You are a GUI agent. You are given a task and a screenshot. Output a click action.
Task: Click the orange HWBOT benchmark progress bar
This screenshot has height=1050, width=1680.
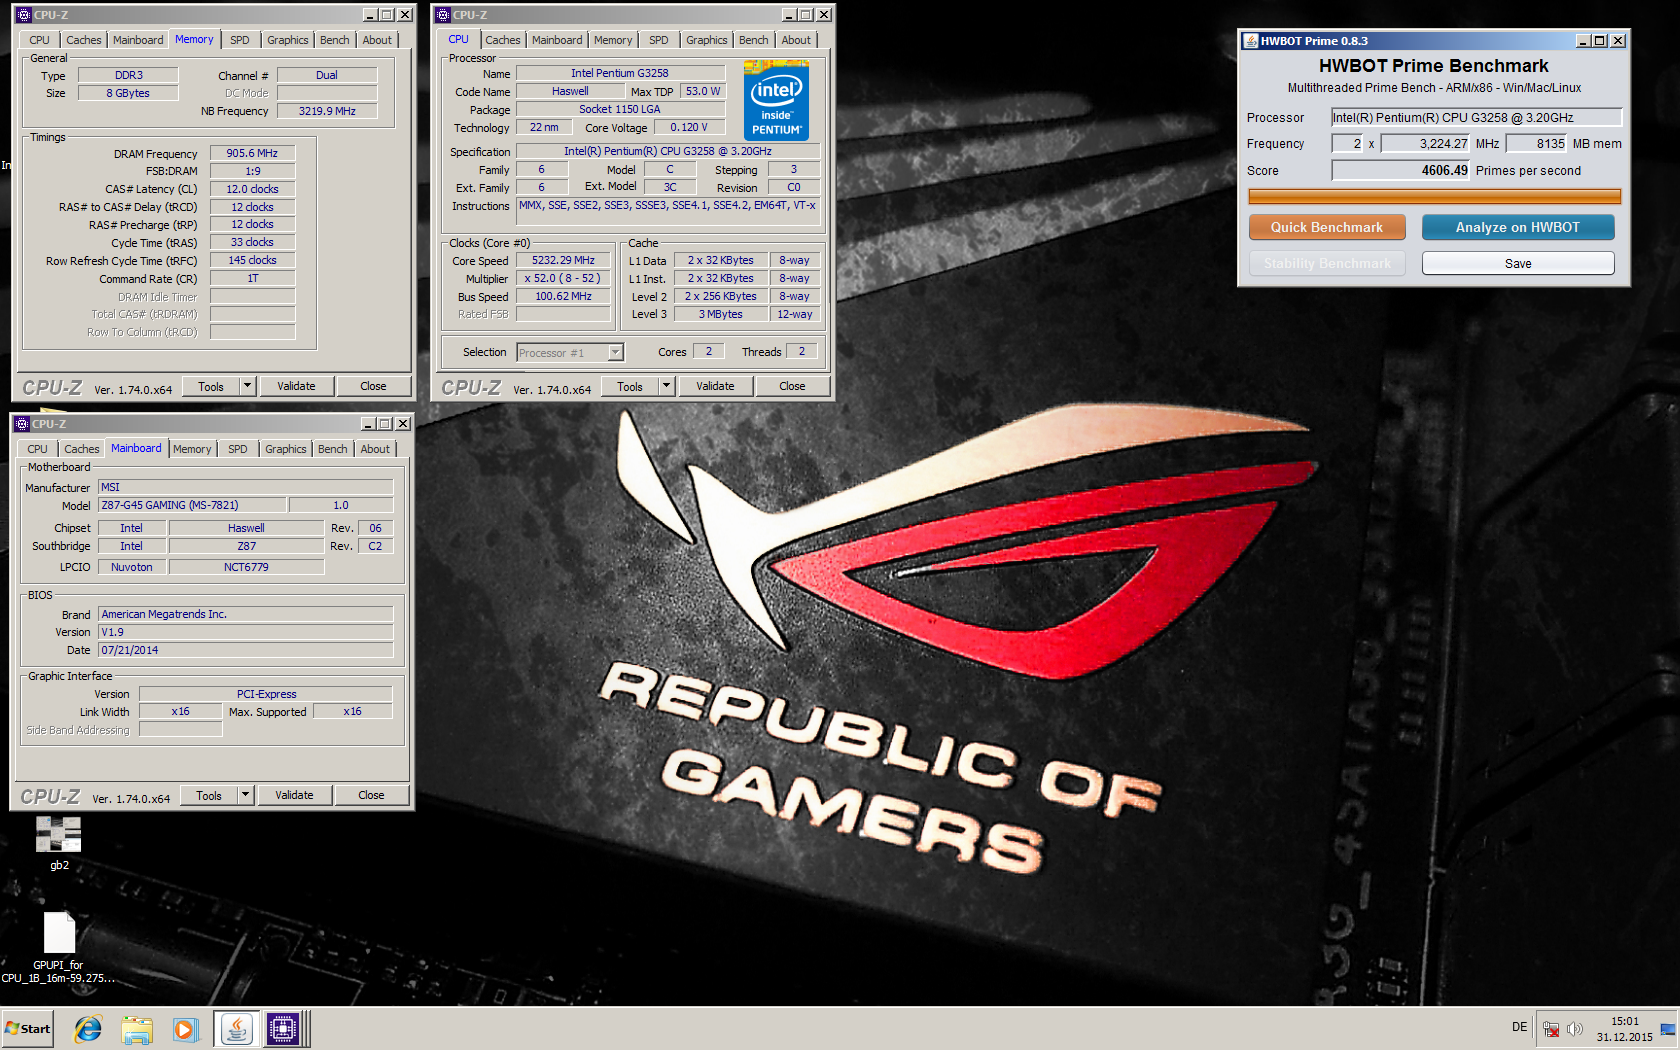pyautogui.click(x=1434, y=197)
